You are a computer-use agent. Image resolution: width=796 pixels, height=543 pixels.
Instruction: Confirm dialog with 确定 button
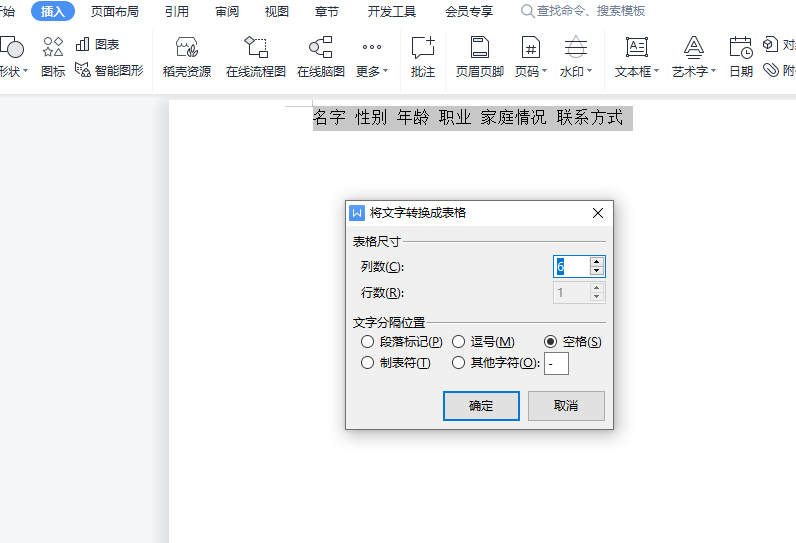[x=481, y=405]
